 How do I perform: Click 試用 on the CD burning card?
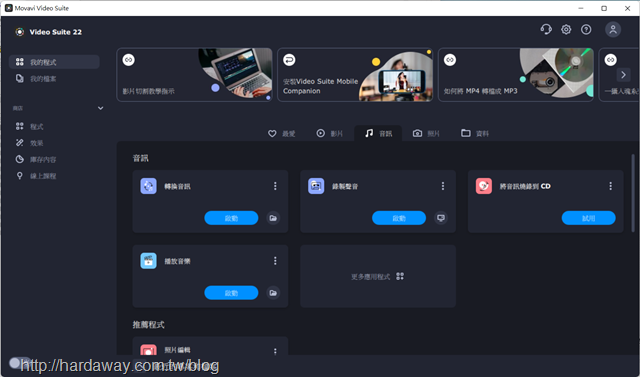click(x=589, y=218)
